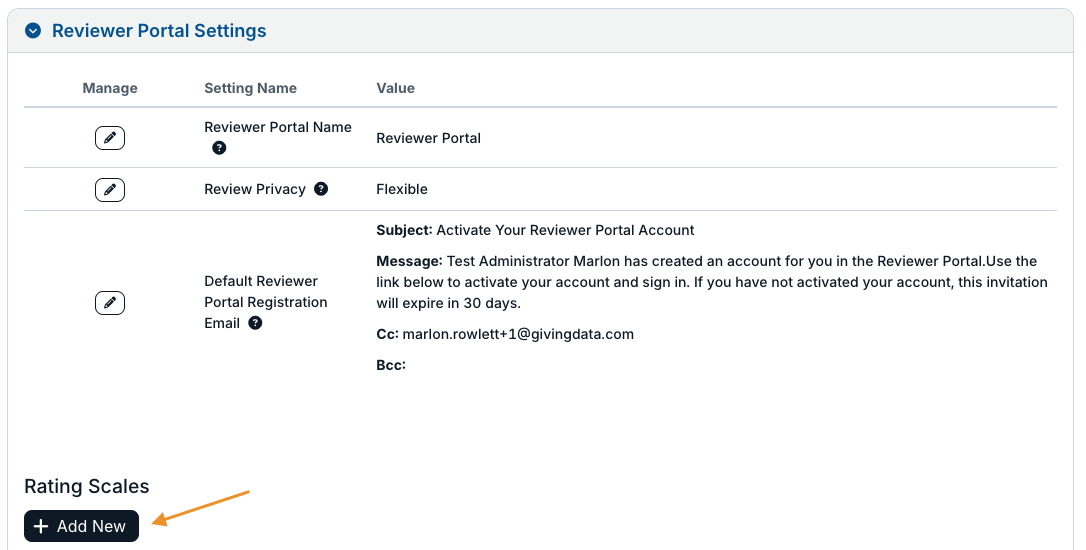Edit the Reviewer Portal Name setting
The width and height of the screenshot is (1086, 550).
110,138
